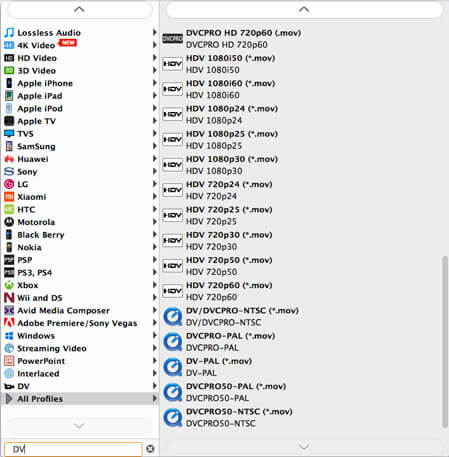Click the profile search field
The image size is (449, 457).
click(x=73, y=449)
